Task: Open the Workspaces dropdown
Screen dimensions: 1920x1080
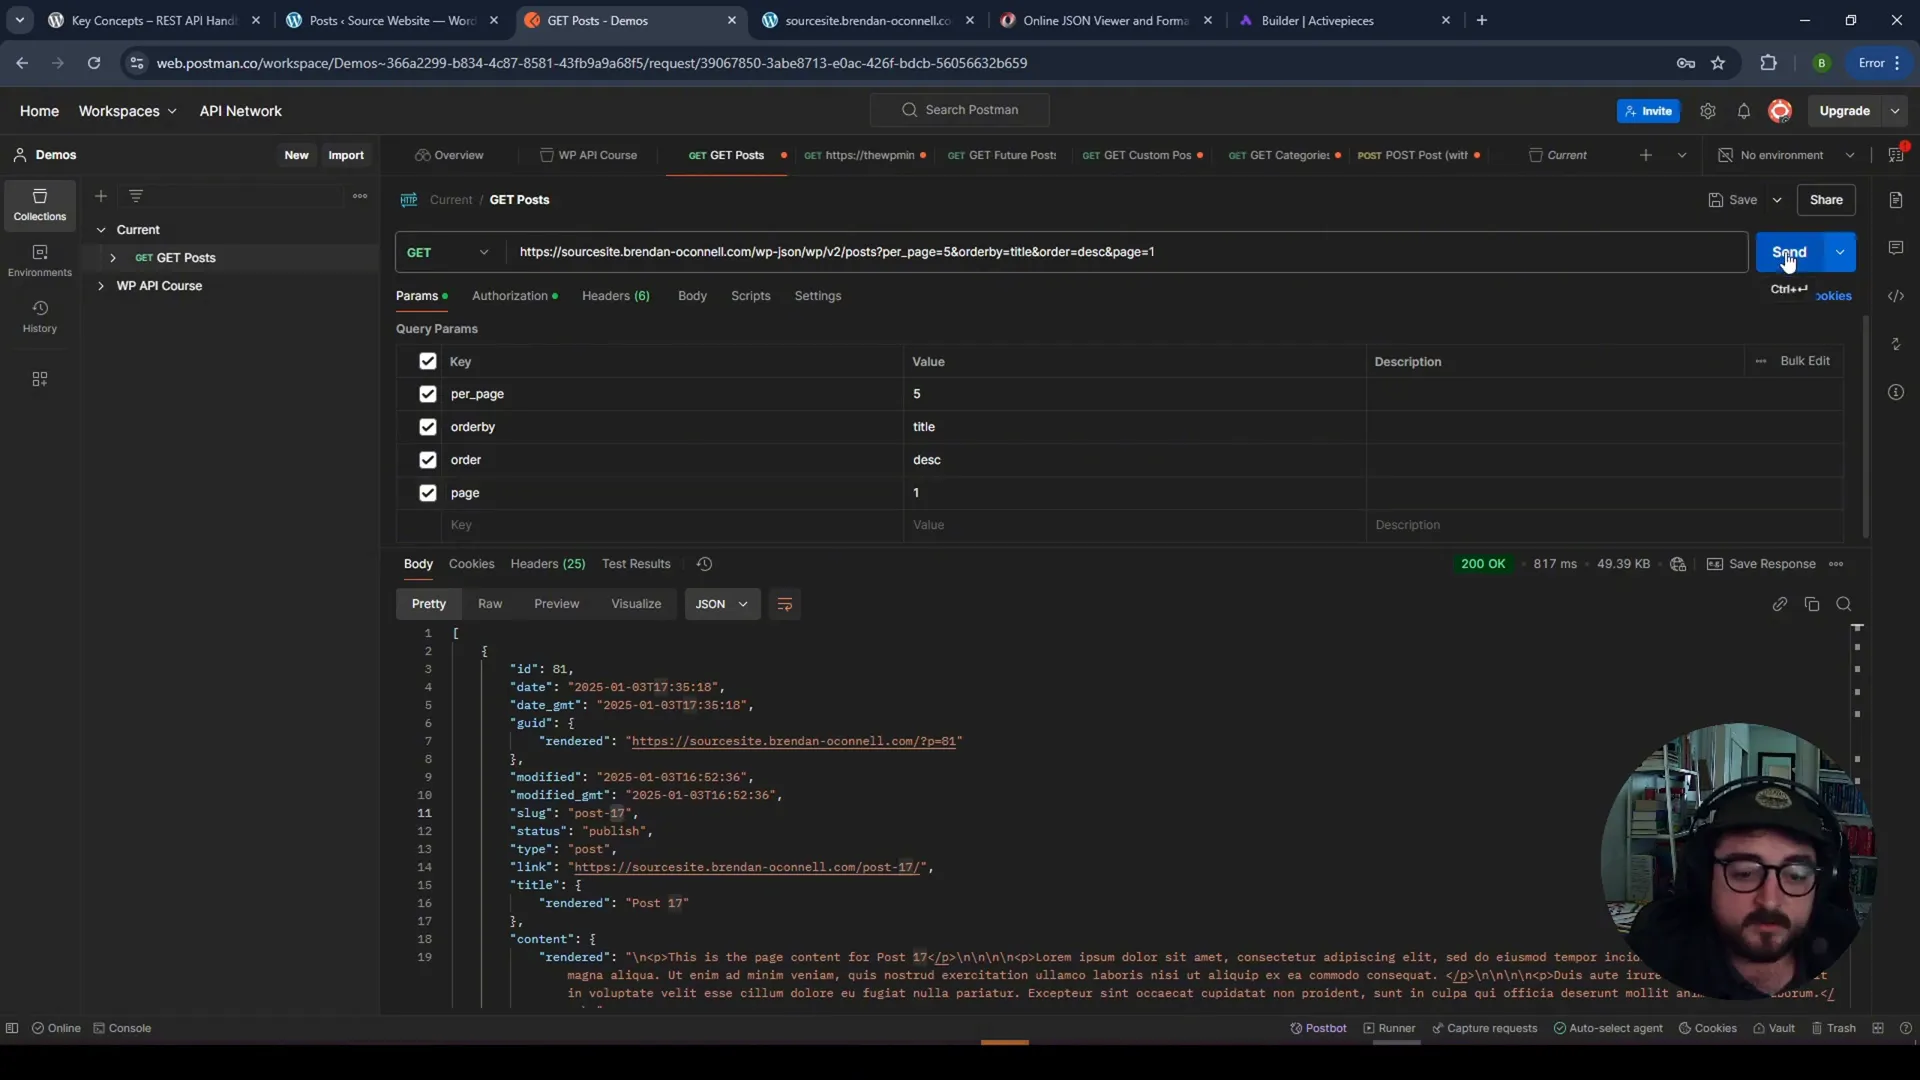Action: [127, 111]
